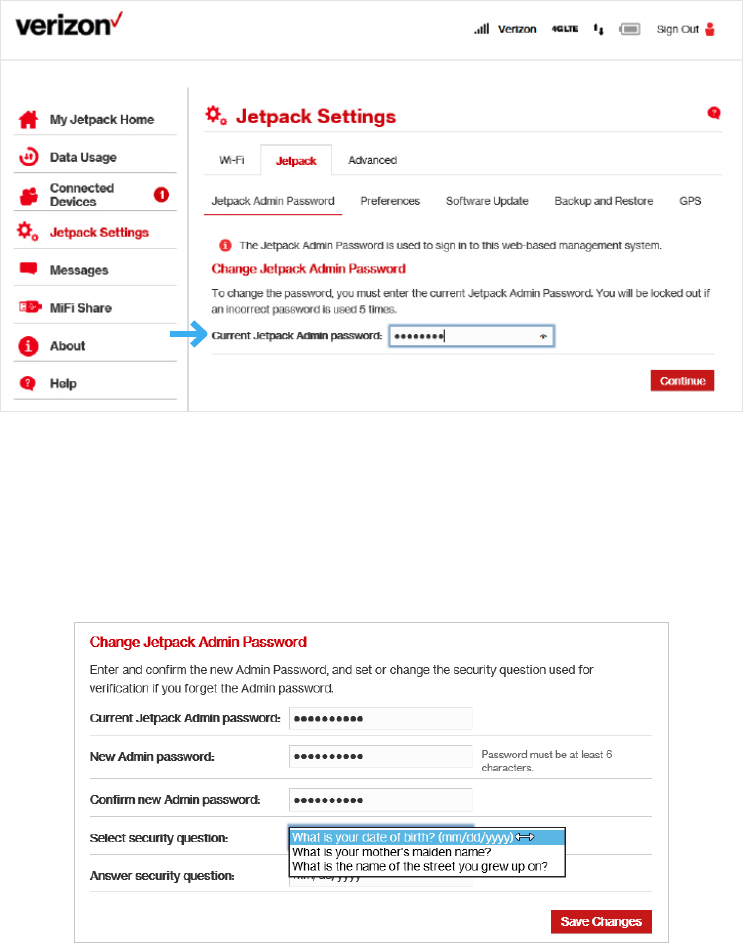Check the signal strength bars icon

tap(481, 28)
